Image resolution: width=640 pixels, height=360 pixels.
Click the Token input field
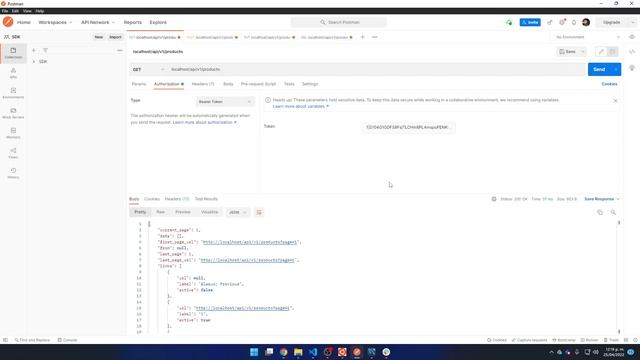pos(408,127)
